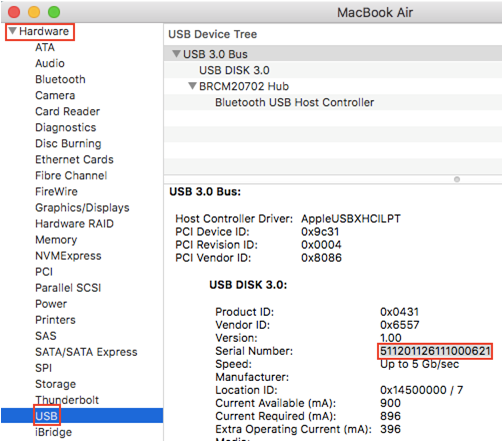
Task: Select Storage in the sidebar
Action: coord(55,384)
